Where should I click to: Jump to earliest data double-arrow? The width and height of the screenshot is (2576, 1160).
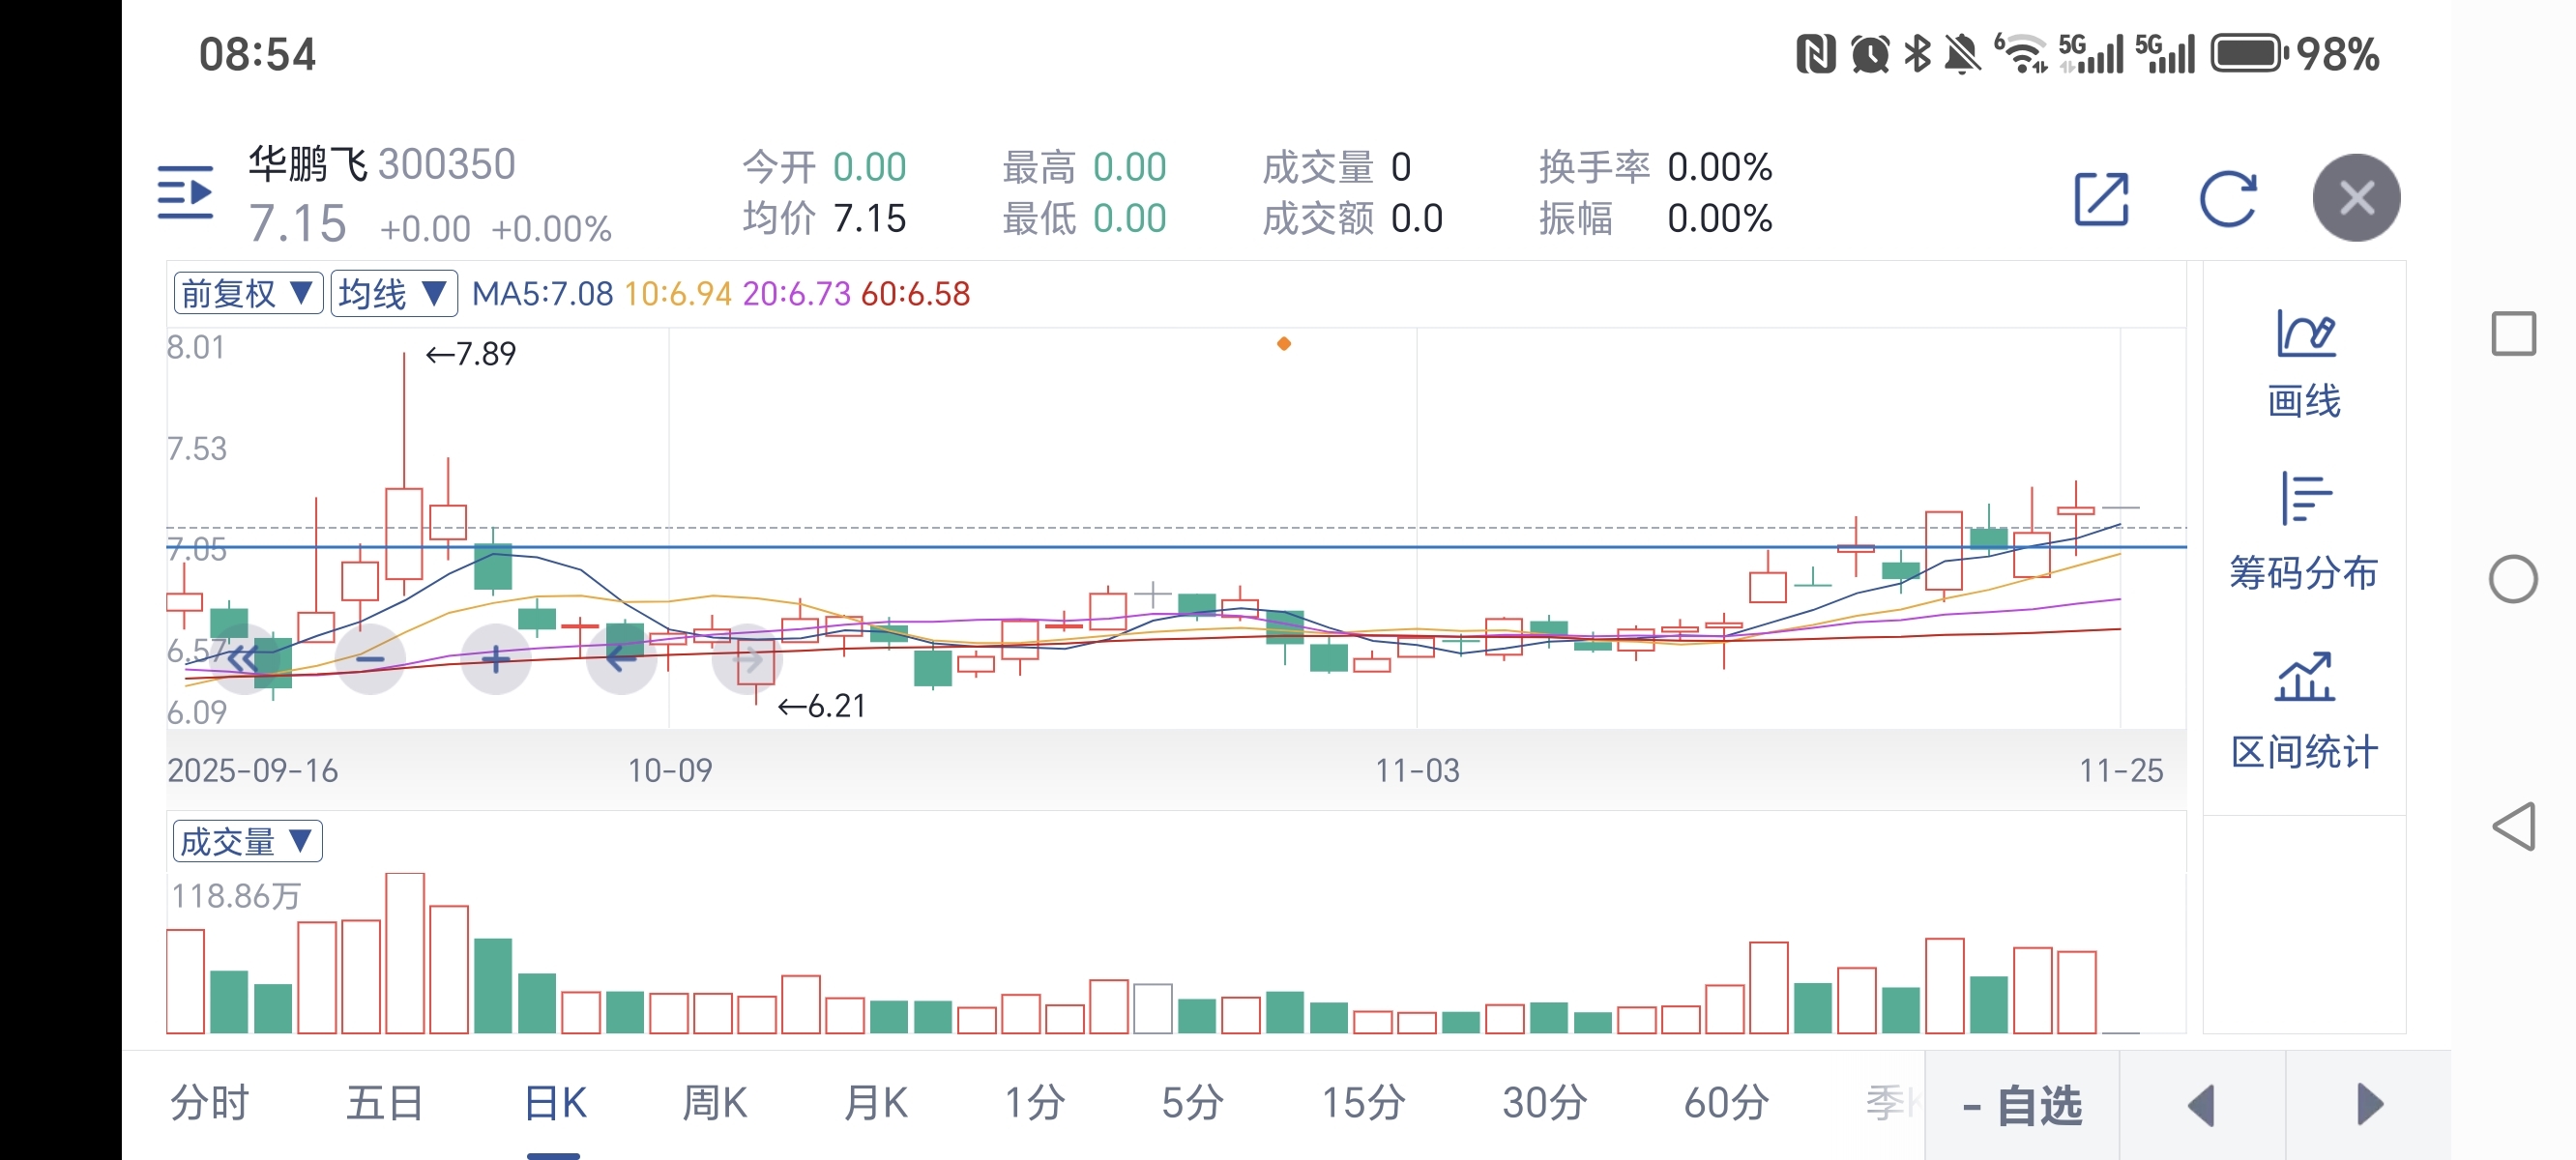click(243, 659)
